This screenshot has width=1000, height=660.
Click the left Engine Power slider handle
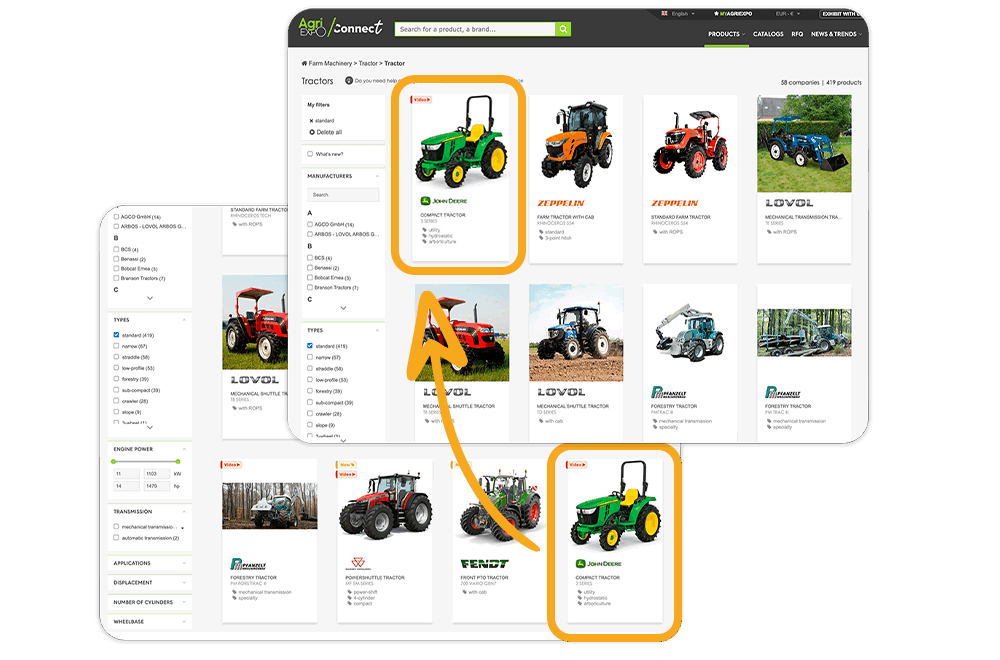(x=113, y=461)
